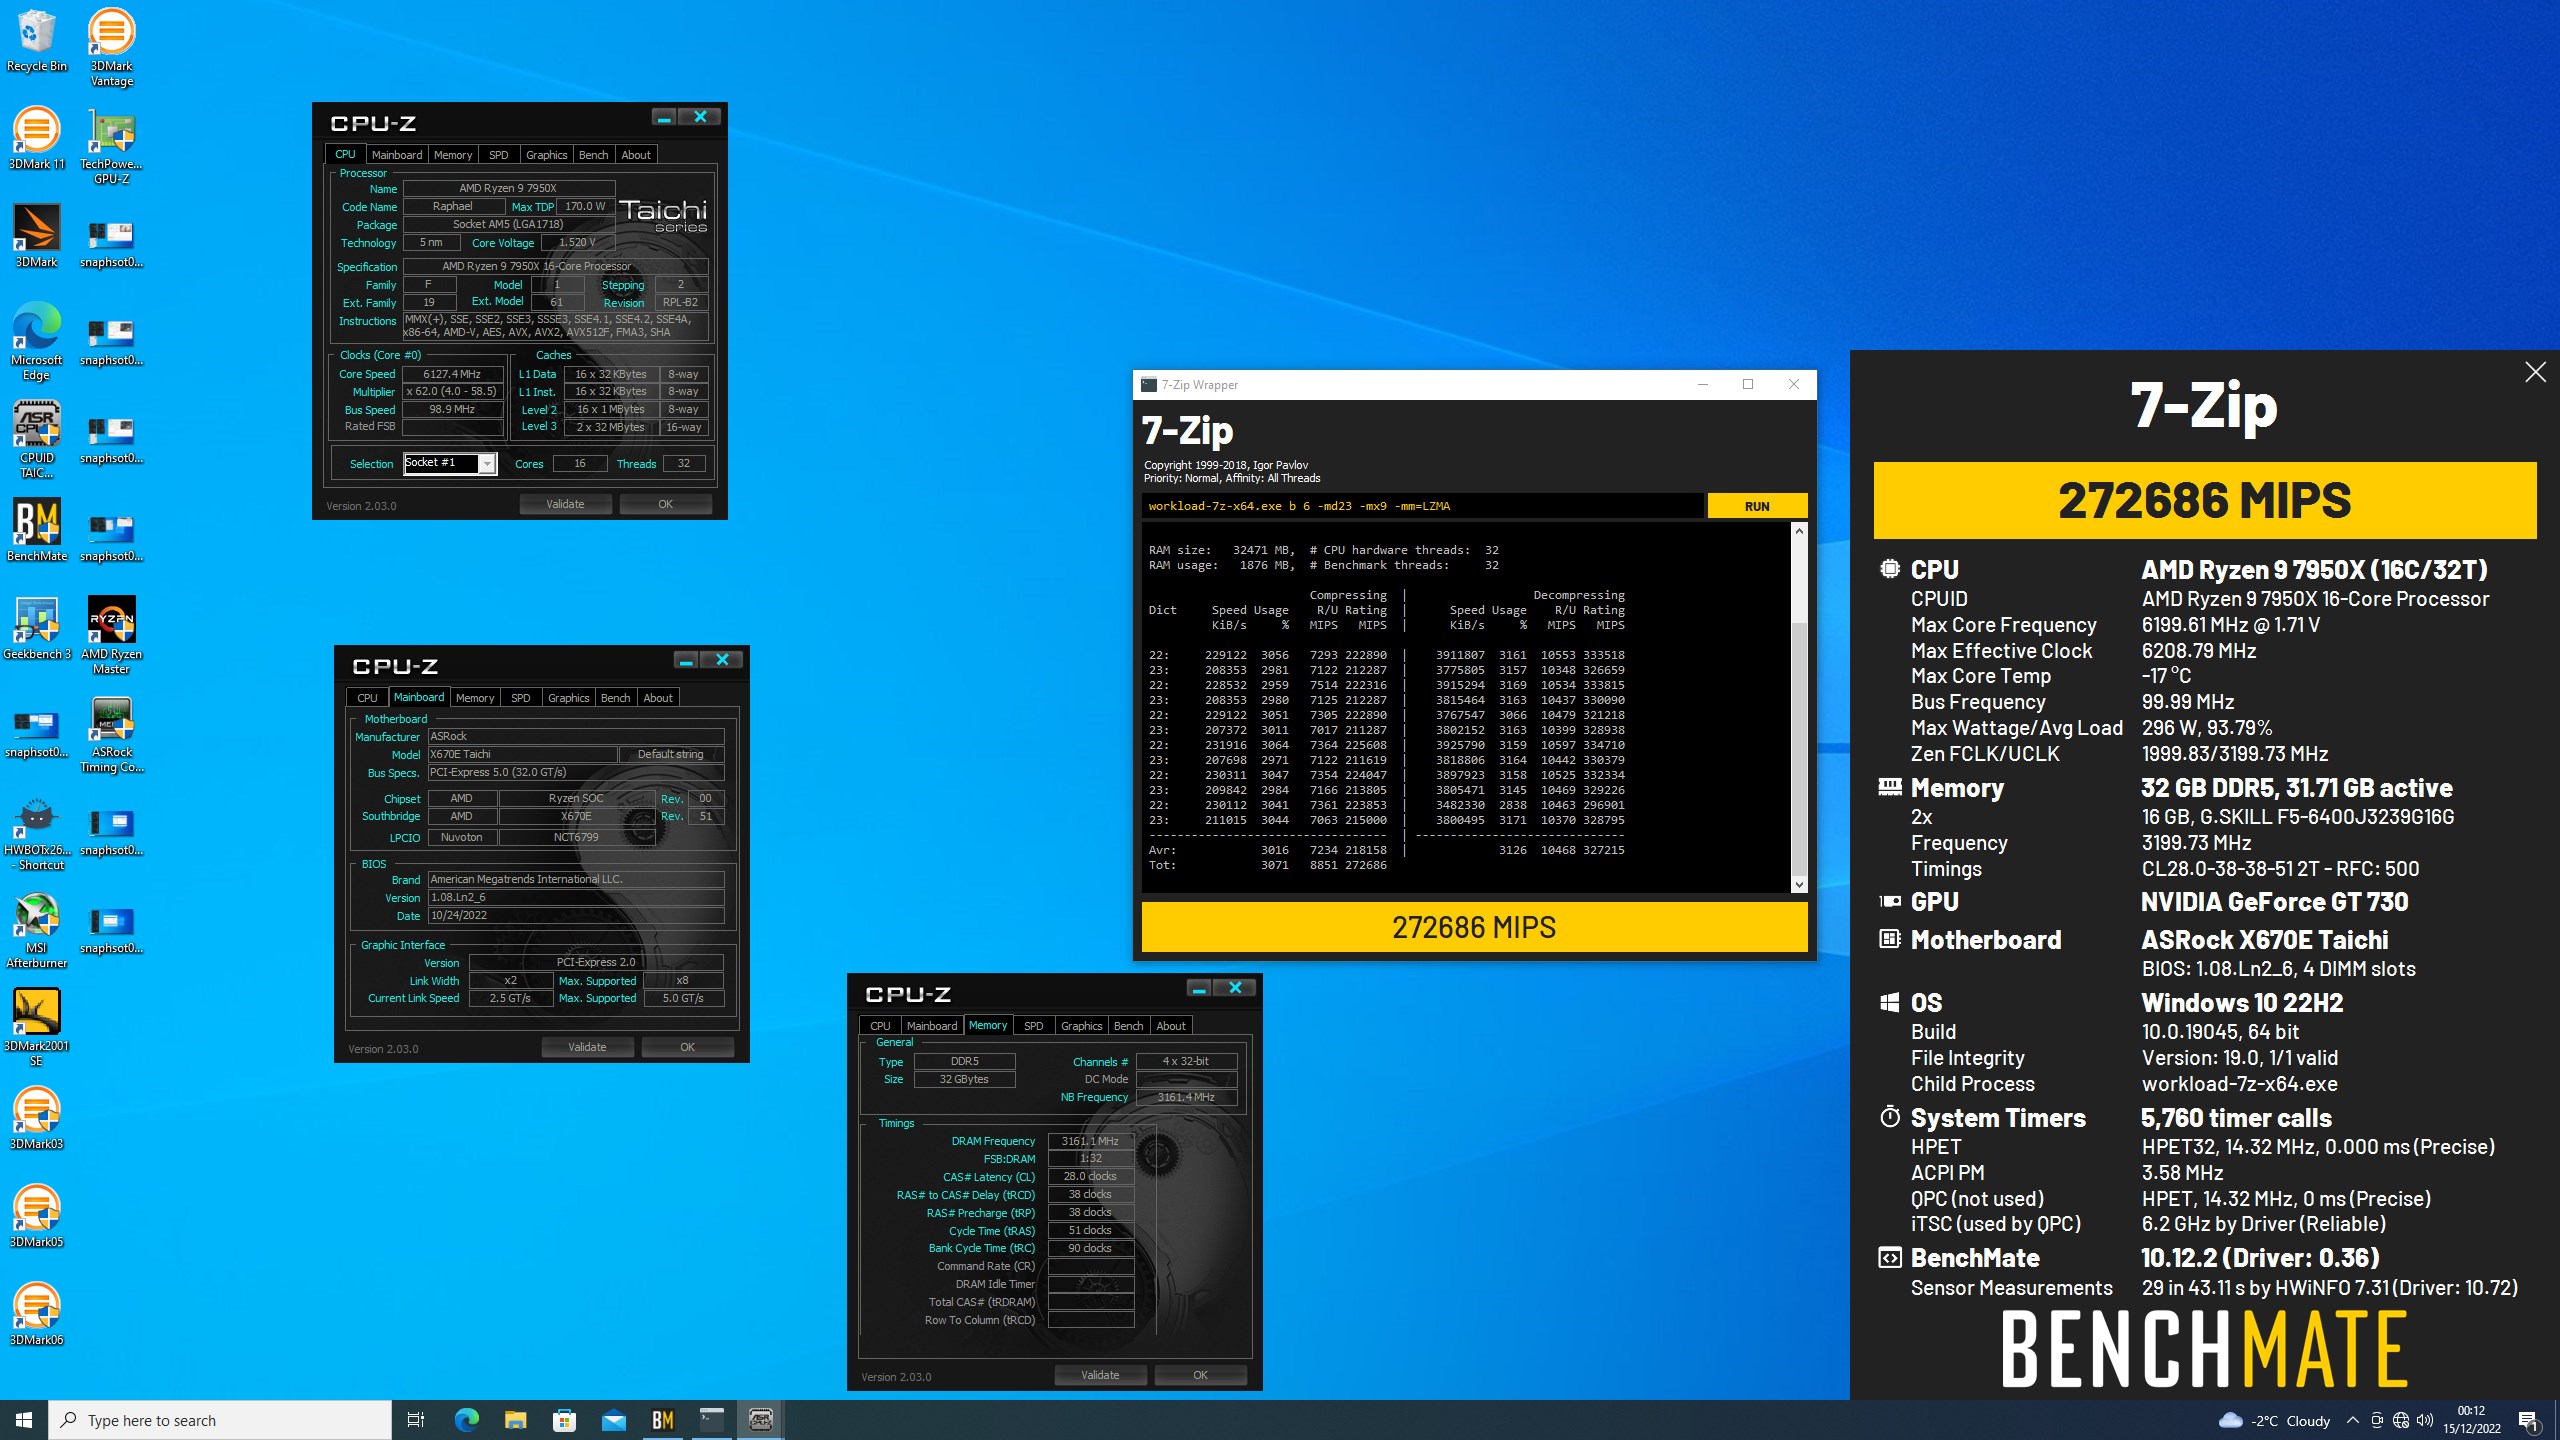Screen dimensions: 2560x1440
Task: Launch 3DMark Vantage from desktop
Action: coord(111,47)
